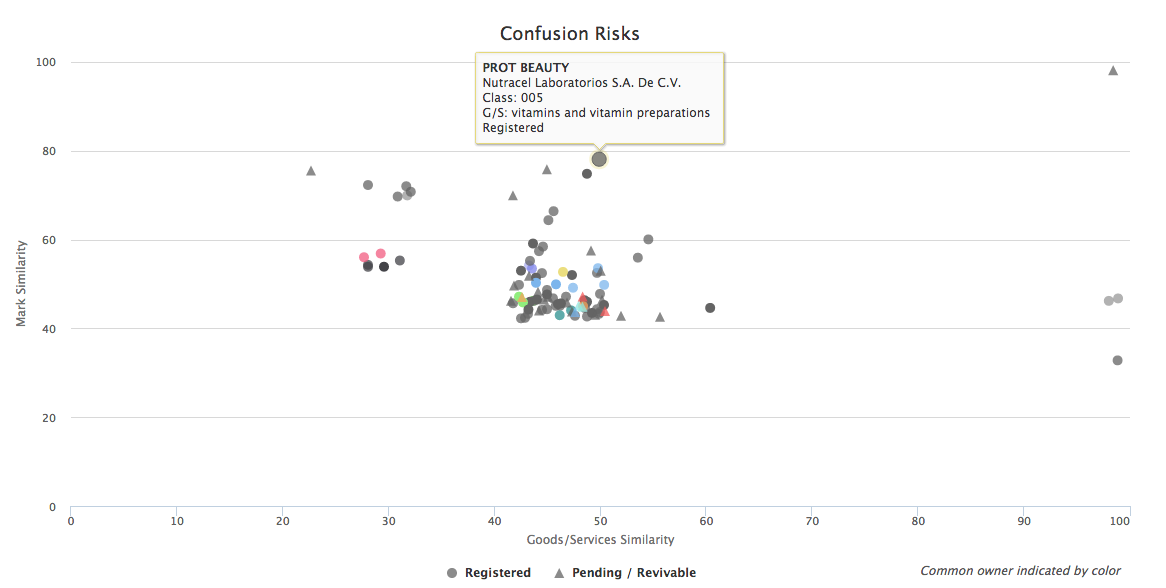1166x588 pixels.
Task: Click the Registered legend circle symbol
Action: [452, 573]
